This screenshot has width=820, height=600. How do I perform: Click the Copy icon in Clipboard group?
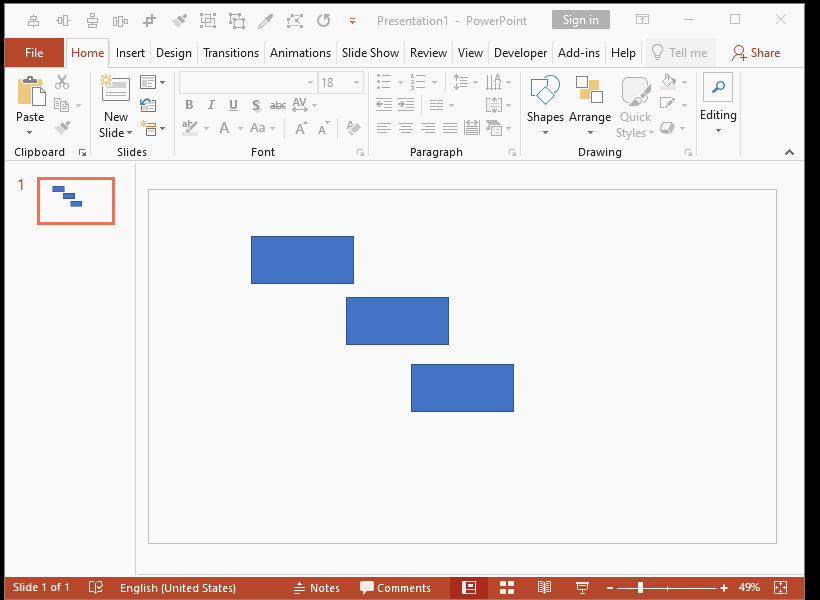pos(62,105)
